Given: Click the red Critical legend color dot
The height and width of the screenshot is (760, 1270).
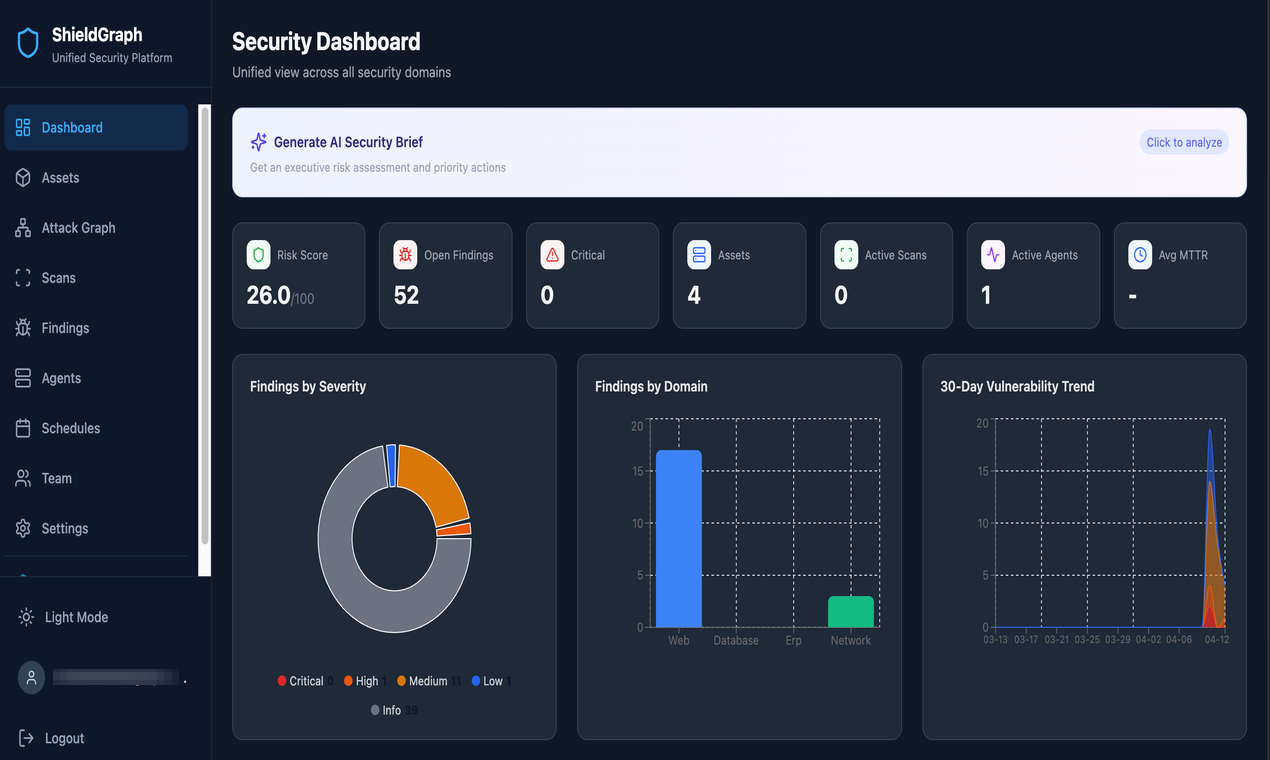Looking at the screenshot, I should click(x=282, y=680).
